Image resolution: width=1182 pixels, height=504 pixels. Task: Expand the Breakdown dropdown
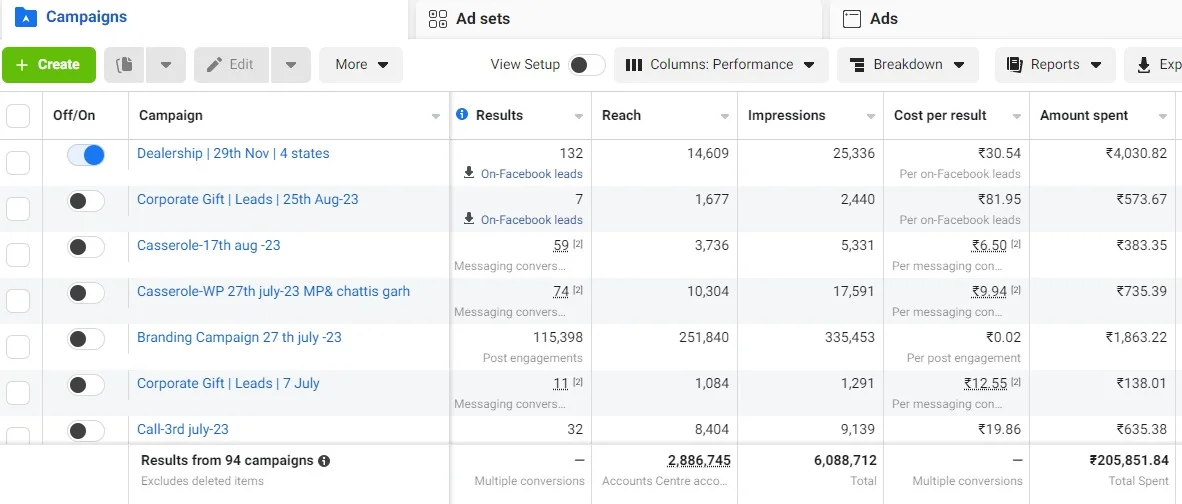pyautogui.click(x=907, y=65)
